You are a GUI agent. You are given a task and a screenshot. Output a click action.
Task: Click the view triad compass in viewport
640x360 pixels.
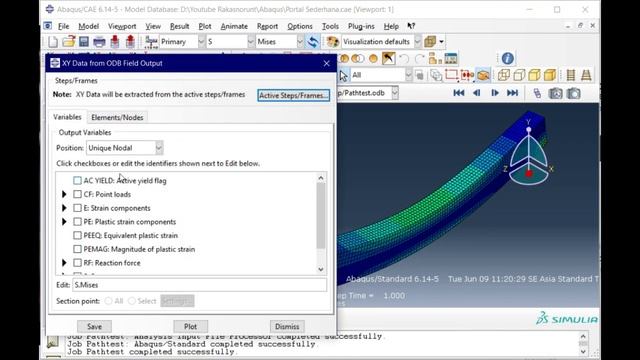529,152
